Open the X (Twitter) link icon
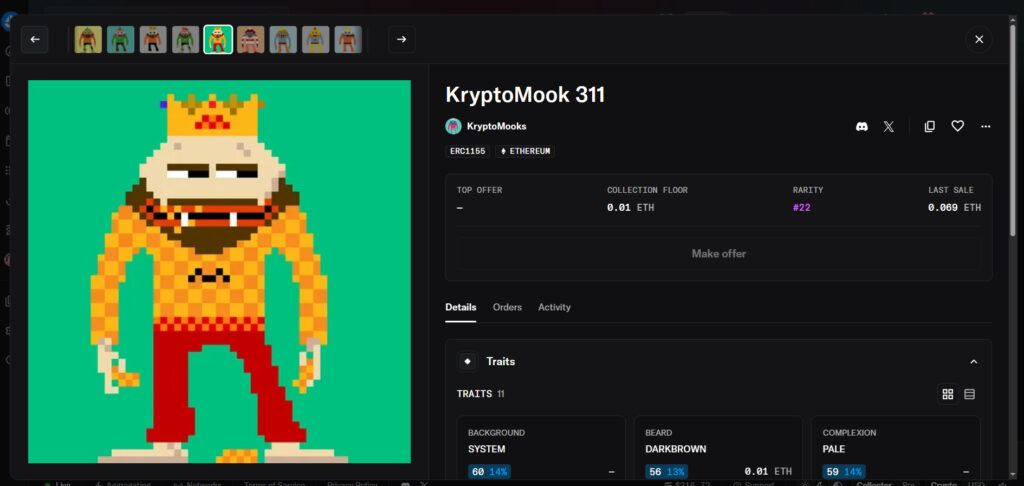 (889, 126)
